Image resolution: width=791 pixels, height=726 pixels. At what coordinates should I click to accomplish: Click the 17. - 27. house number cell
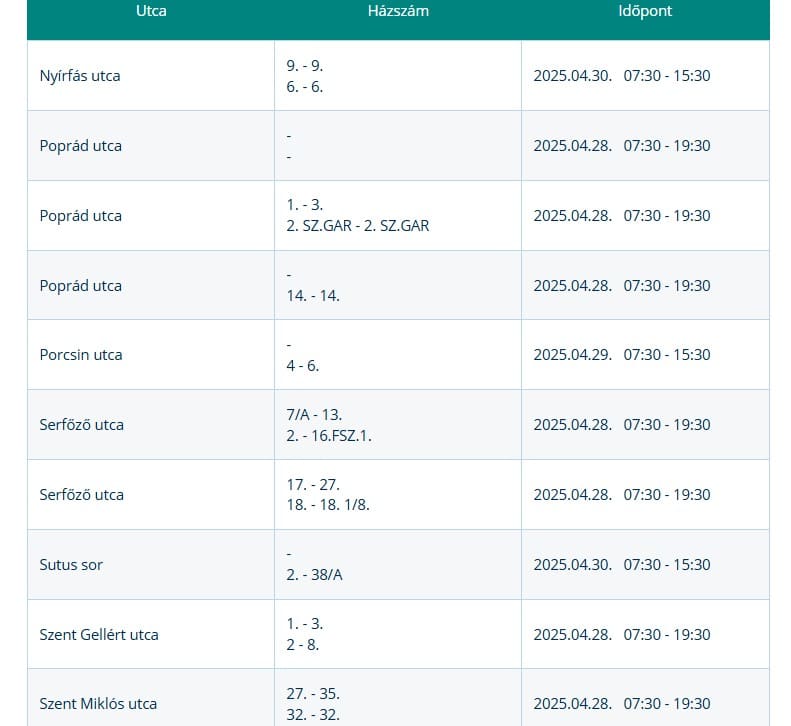click(314, 484)
